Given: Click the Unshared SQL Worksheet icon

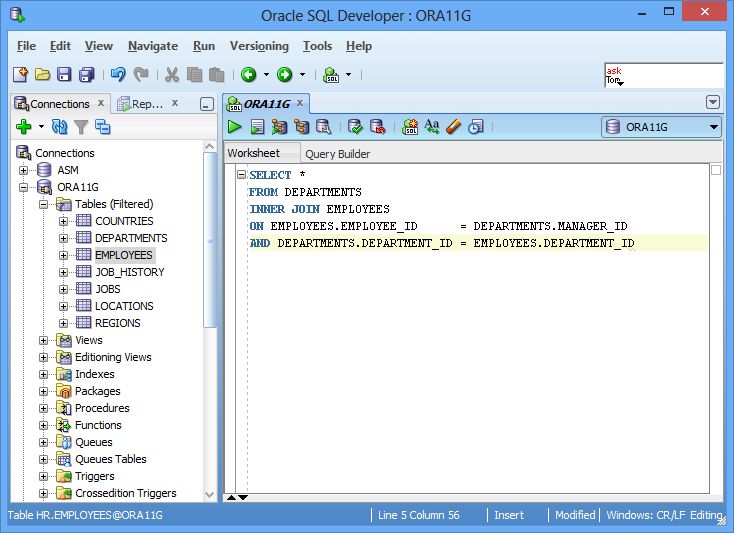Looking at the screenshot, I should pos(410,127).
